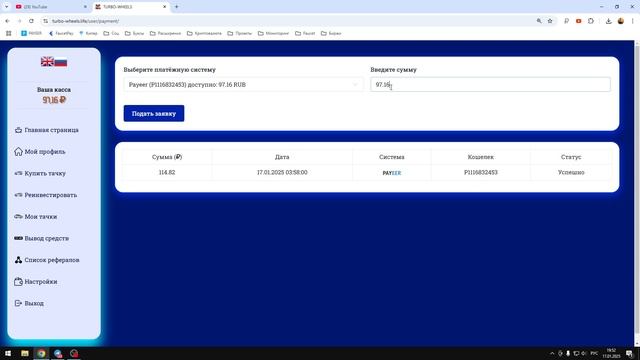640x360 pixels.
Task: Click the 97.16 ₽ cash balance
Action: tap(54, 100)
